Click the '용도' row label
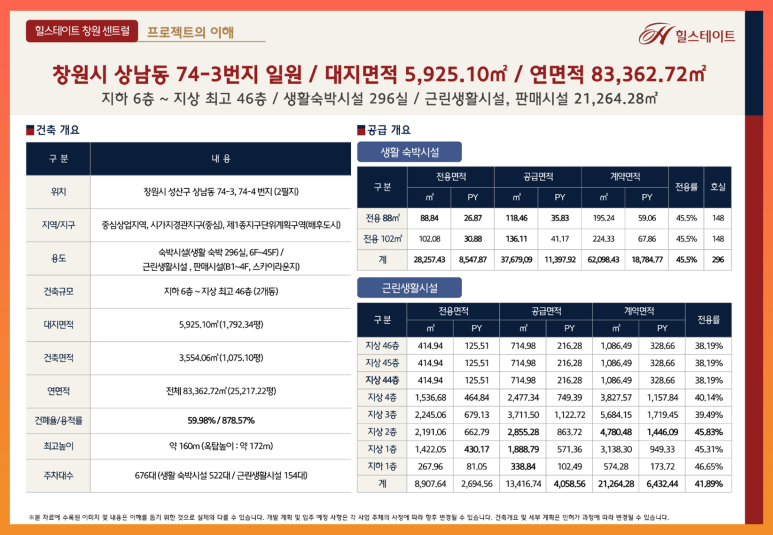773x535 pixels. 58,258
